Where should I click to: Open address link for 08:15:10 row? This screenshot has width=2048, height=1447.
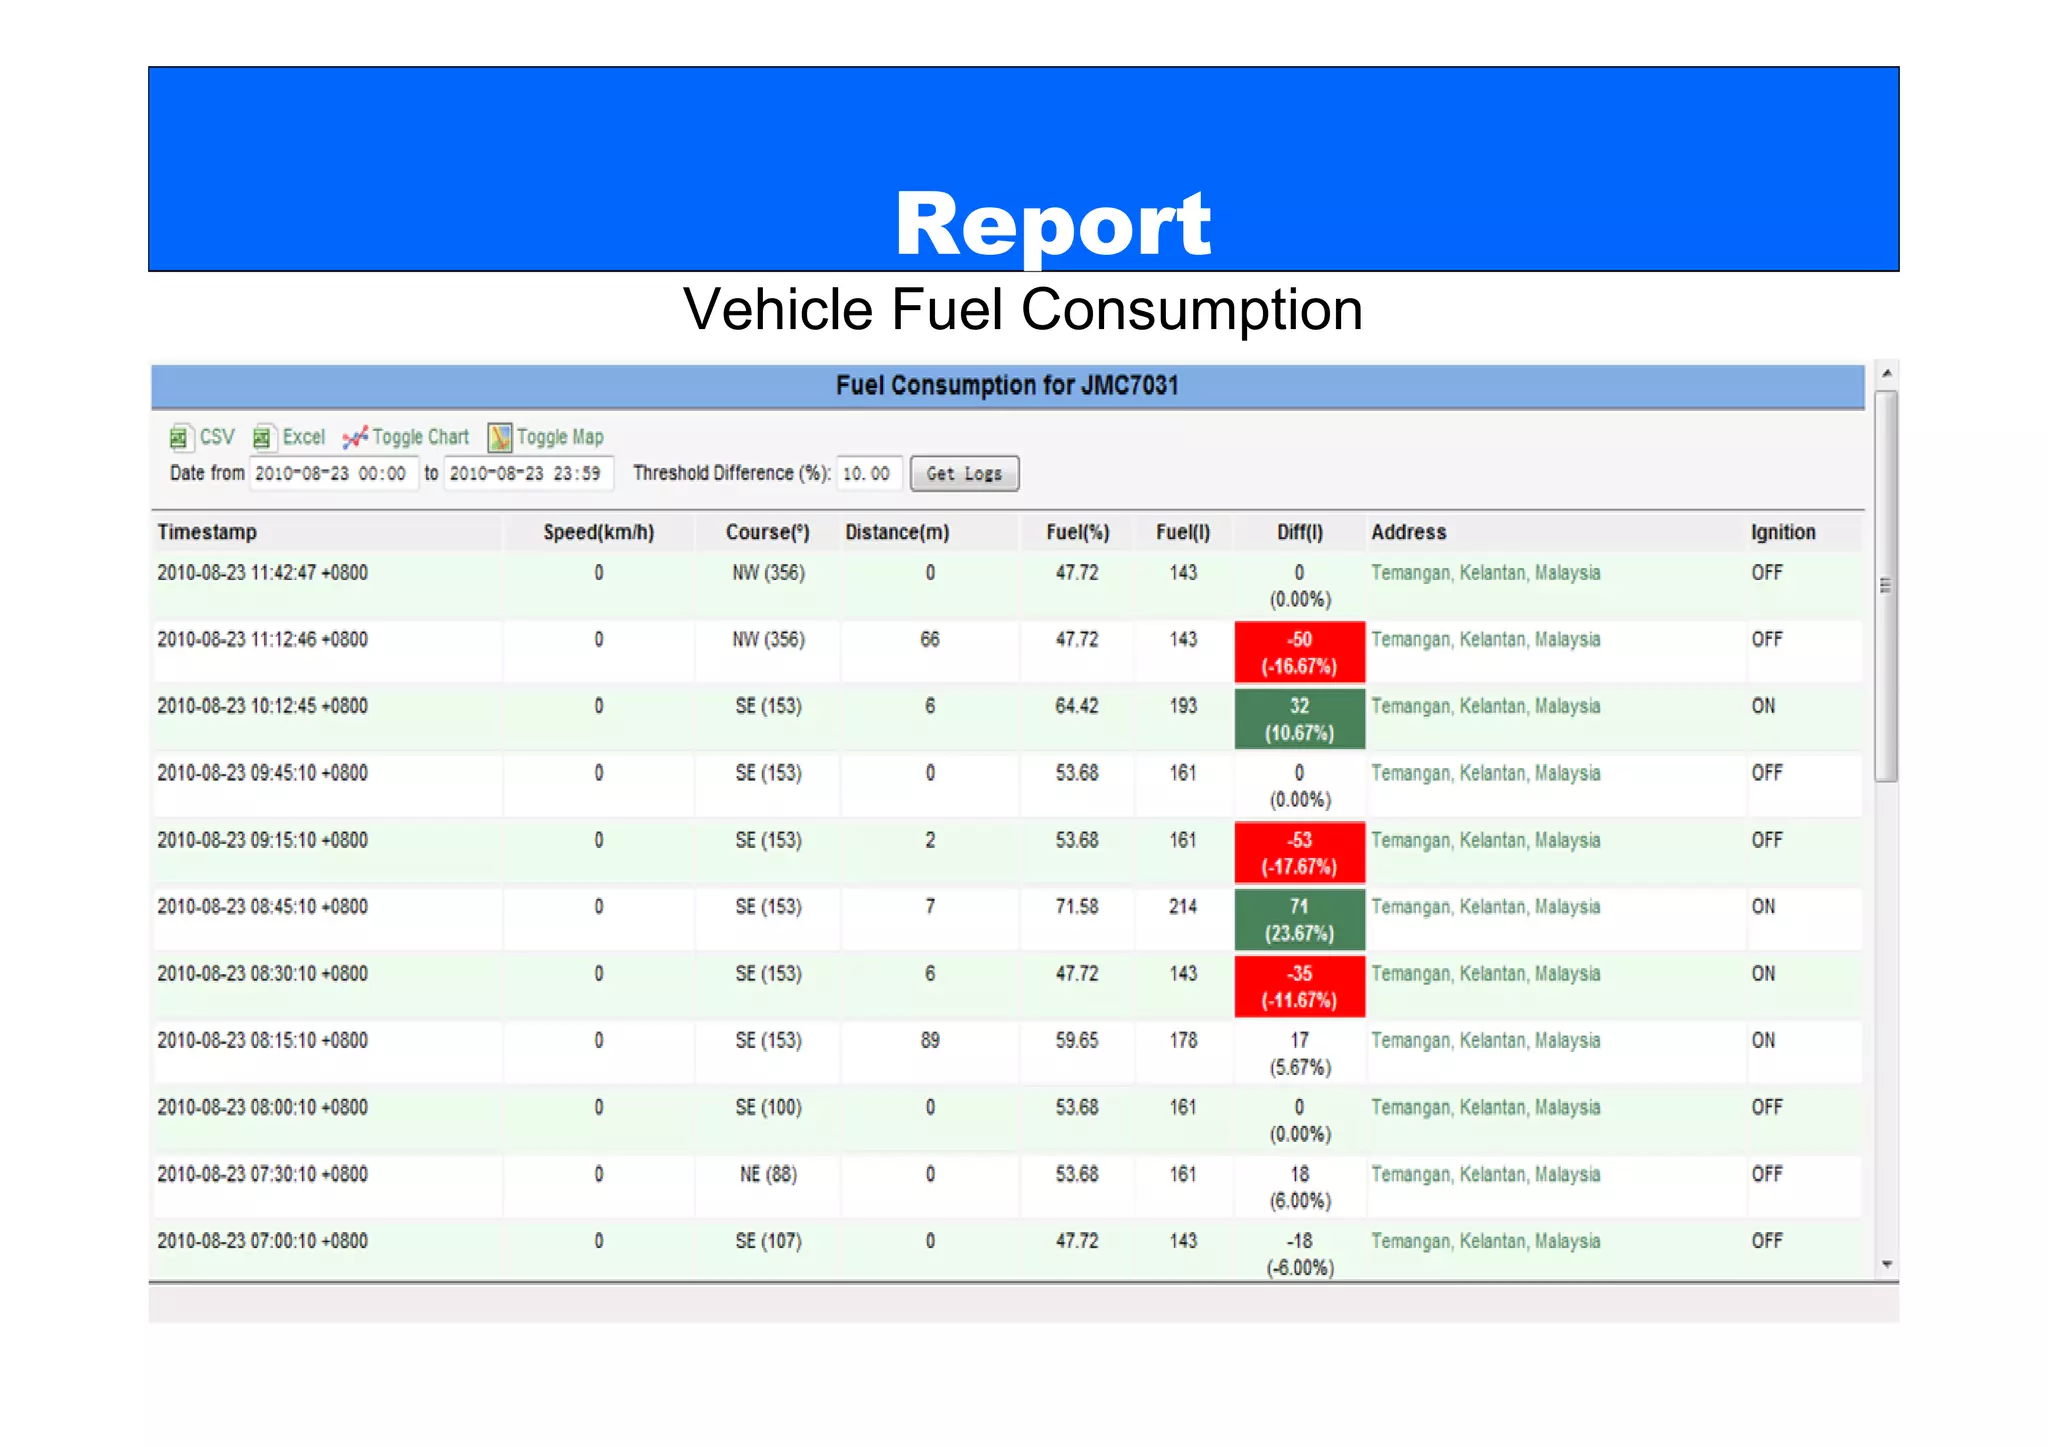[x=1485, y=1041]
